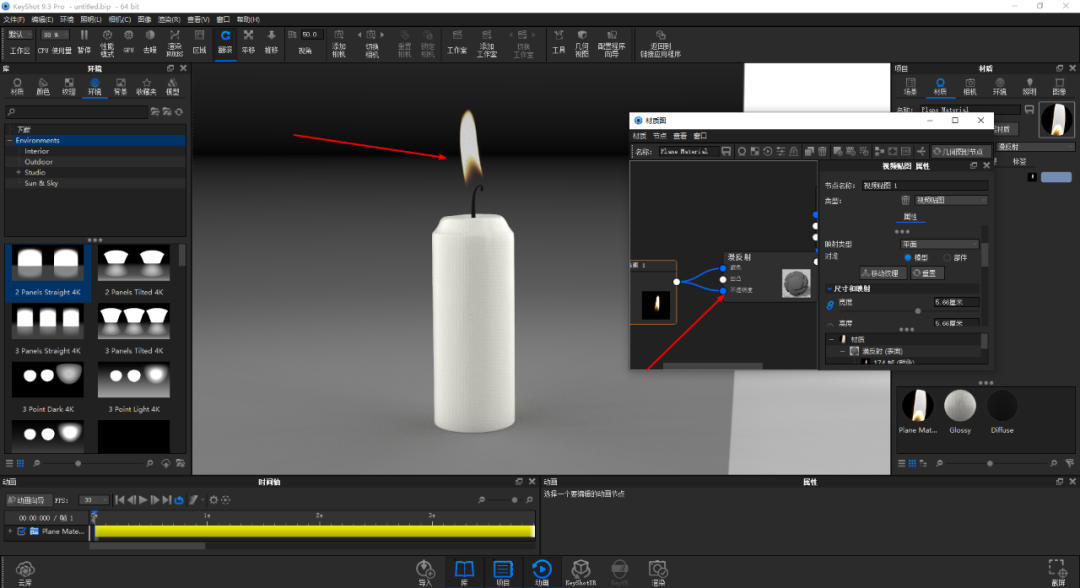Select the Dolly (推移) camera tool
The image size is (1080, 588).
coord(271,41)
